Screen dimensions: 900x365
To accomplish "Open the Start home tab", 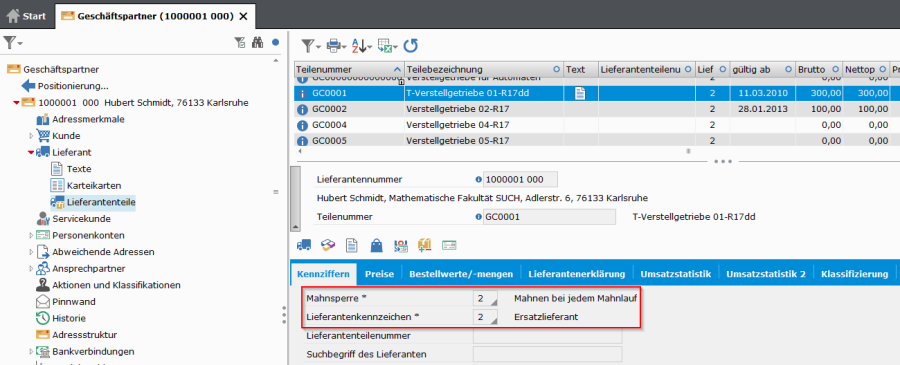I will click(x=26, y=16).
